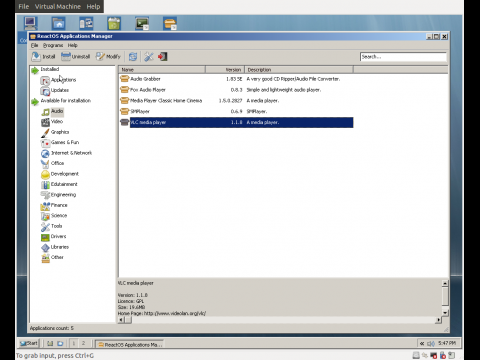
Task: Click the Development hard hat icon
Action: point(45,174)
